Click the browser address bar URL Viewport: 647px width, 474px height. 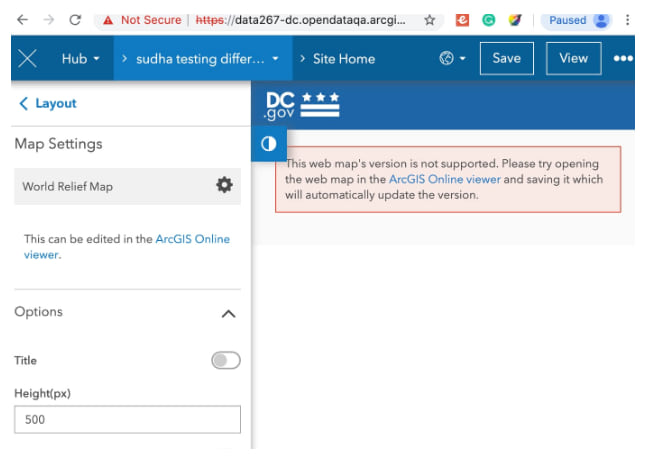click(x=300, y=20)
